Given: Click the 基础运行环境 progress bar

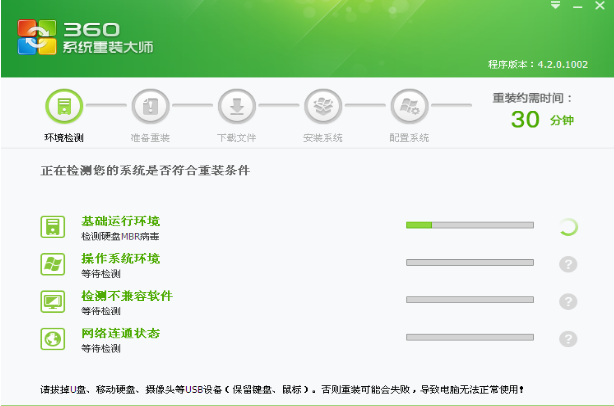Looking at the screenshot, I should [469, 225].
